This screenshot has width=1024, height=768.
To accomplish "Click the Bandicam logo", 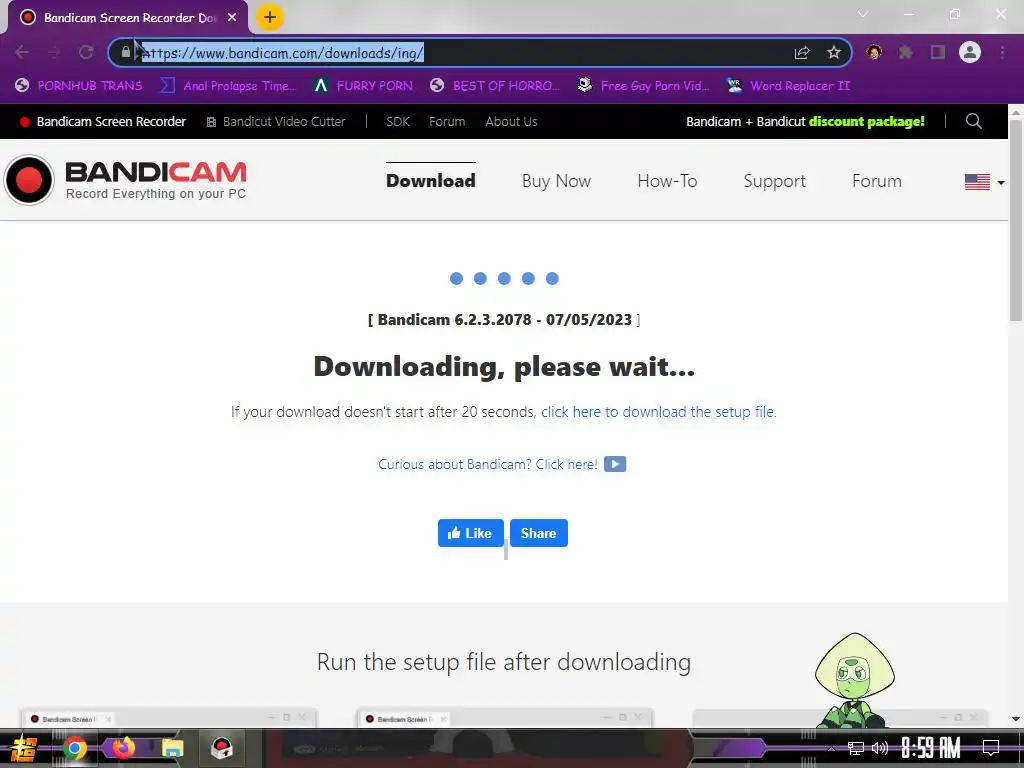I will [x=125, y=180].
